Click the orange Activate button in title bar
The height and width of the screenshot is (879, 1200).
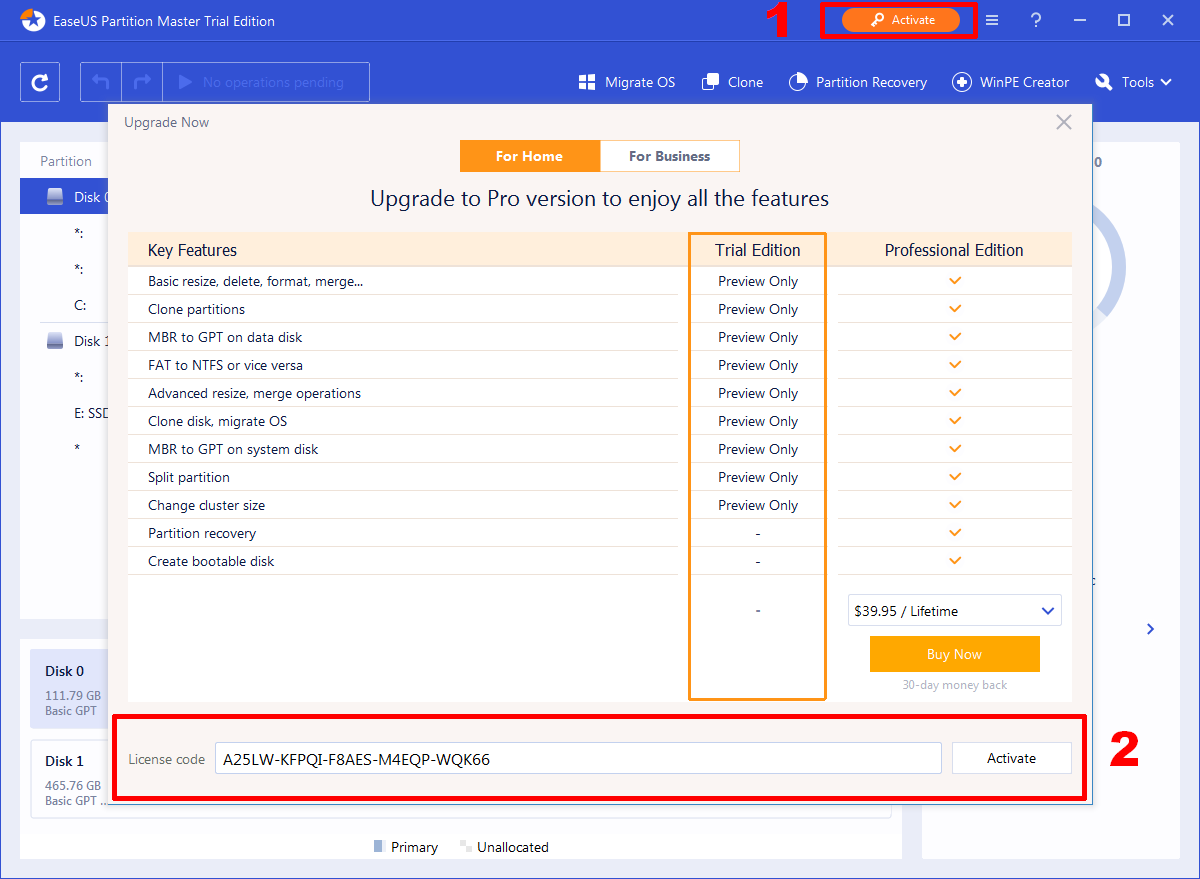click(900, 20)
